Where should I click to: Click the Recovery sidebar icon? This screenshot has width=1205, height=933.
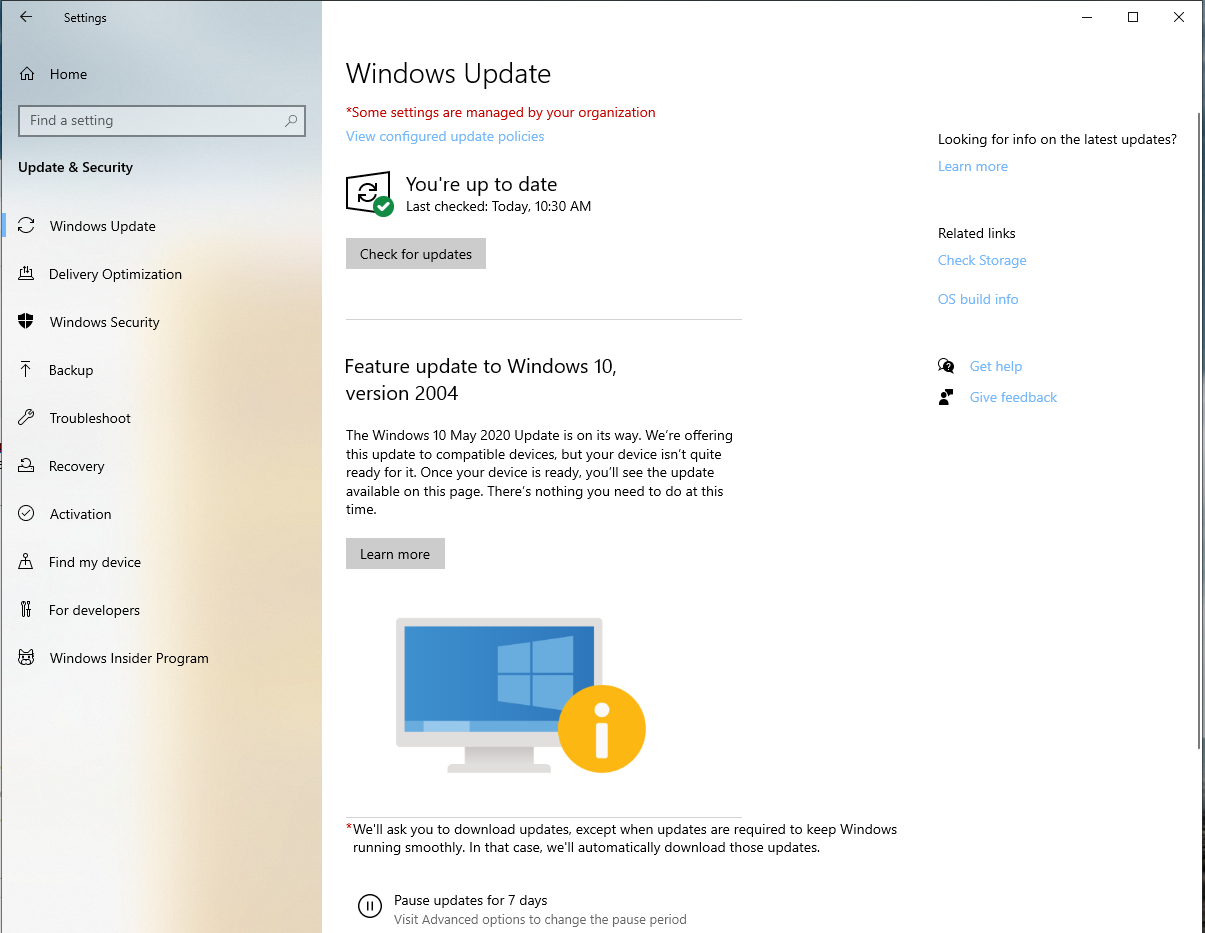pos(27,466)
